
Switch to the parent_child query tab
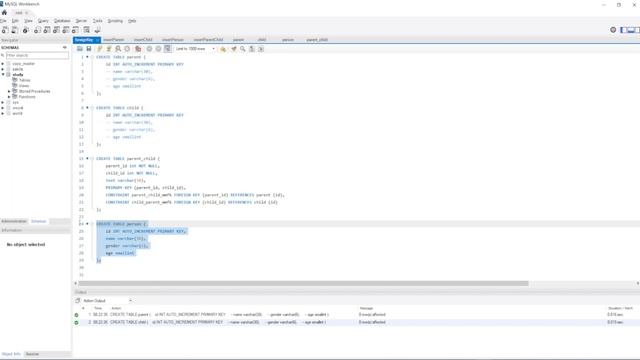coord(317,40)
